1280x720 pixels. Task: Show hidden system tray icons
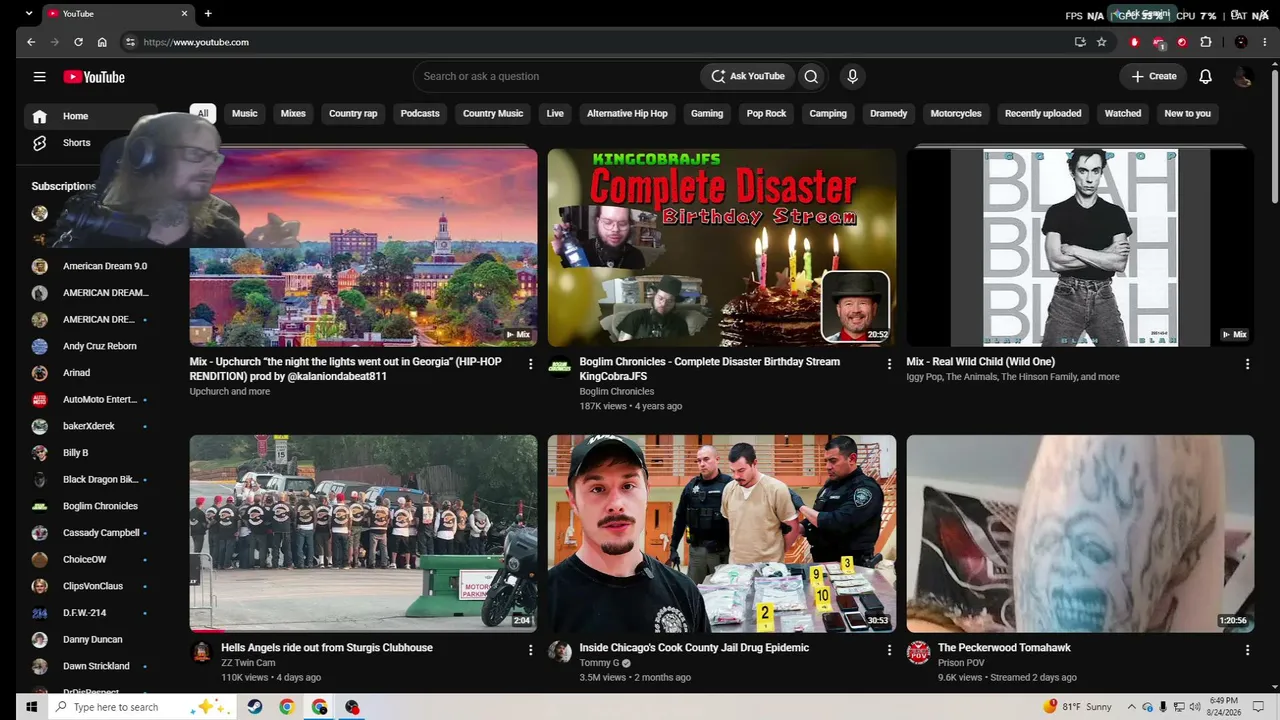click(1131, 707)
